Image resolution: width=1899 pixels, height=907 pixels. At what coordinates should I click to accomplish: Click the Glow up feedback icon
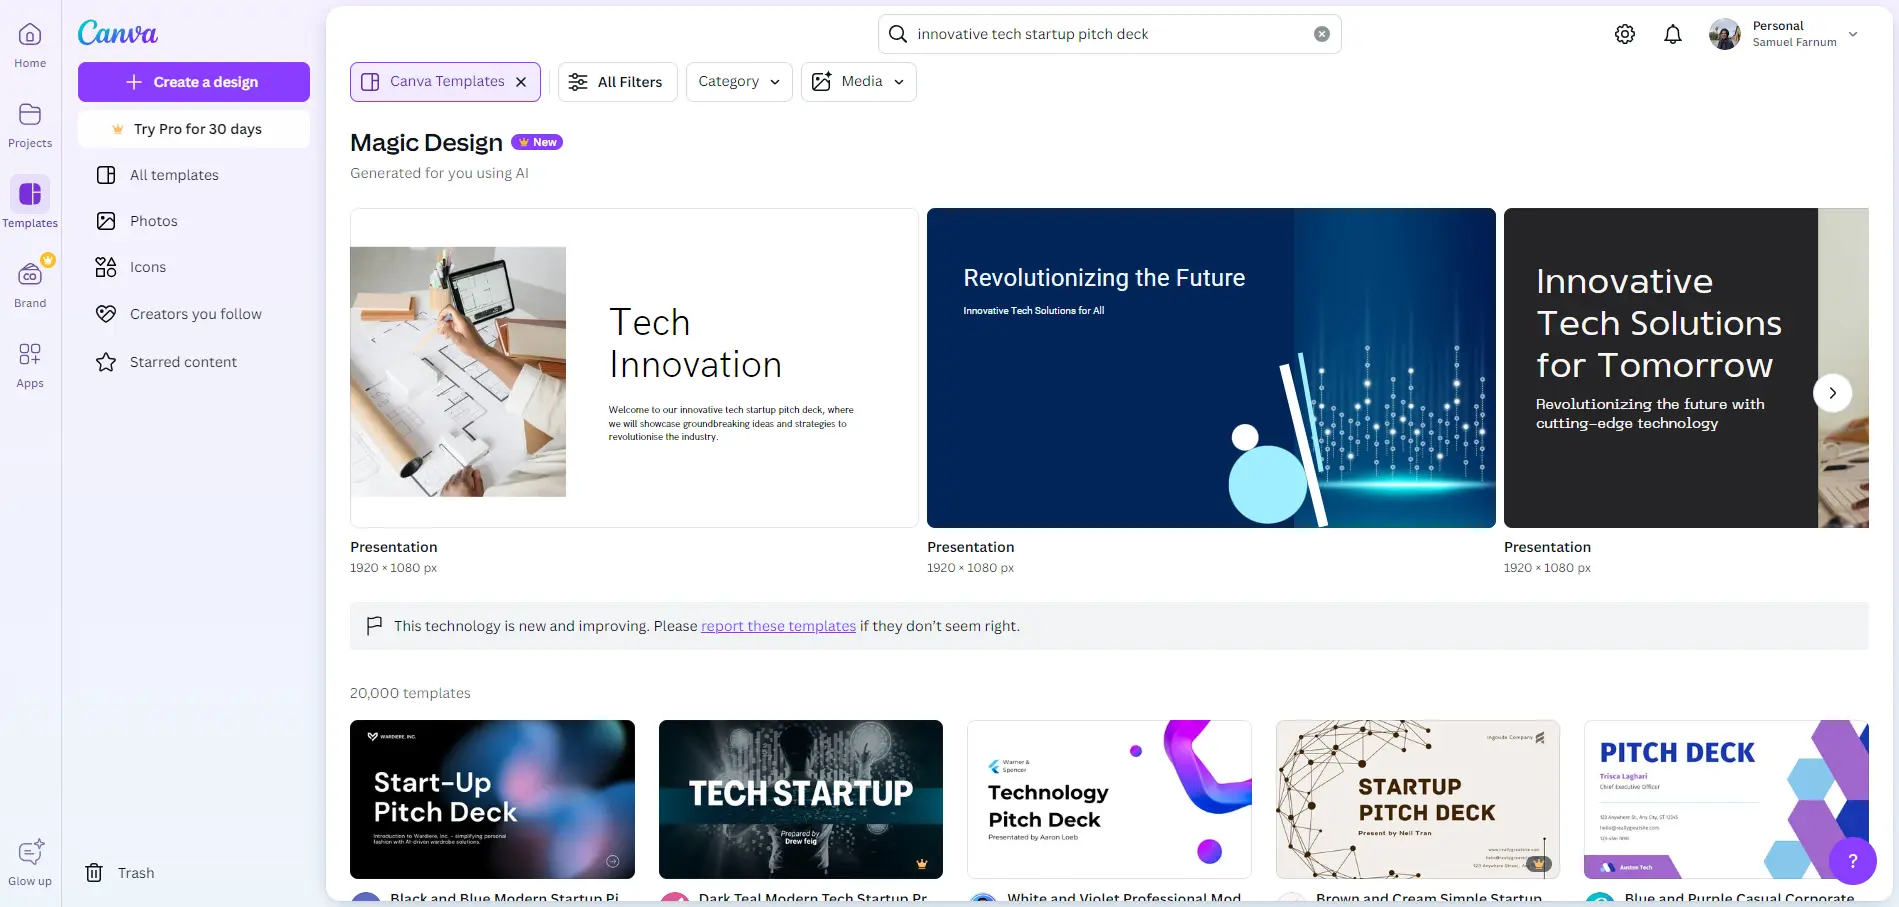[x=30, y=852]
